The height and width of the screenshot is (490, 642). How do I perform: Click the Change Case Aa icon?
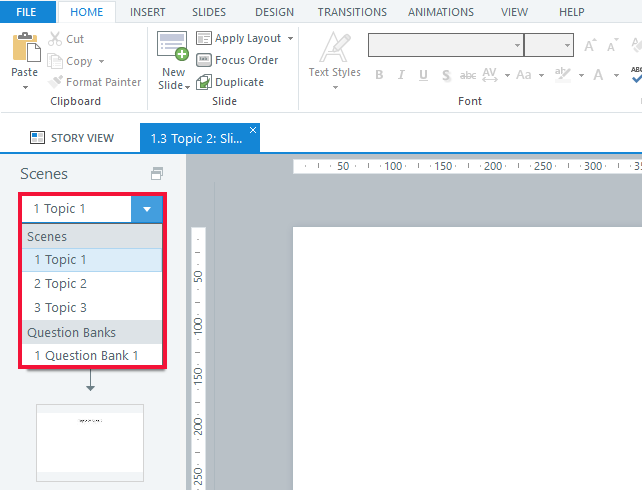point(524,75)
